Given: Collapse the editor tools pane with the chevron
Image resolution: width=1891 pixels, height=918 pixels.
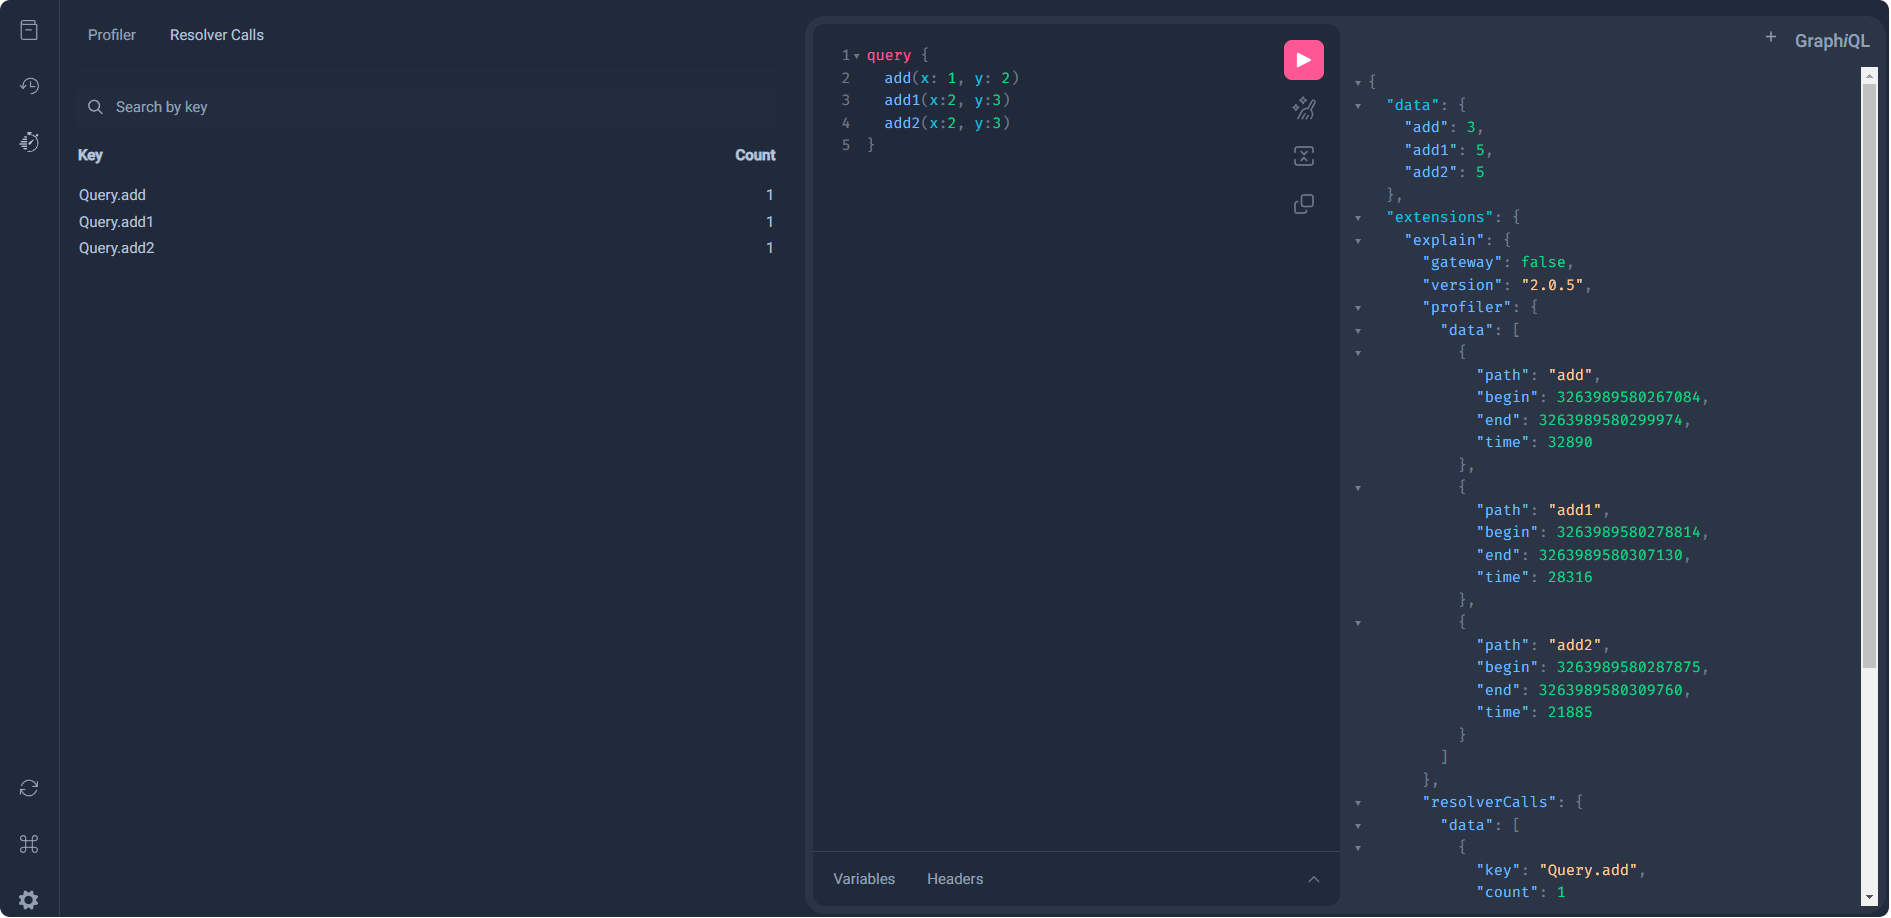Looking at the screenshot, I should point(1313,879).
